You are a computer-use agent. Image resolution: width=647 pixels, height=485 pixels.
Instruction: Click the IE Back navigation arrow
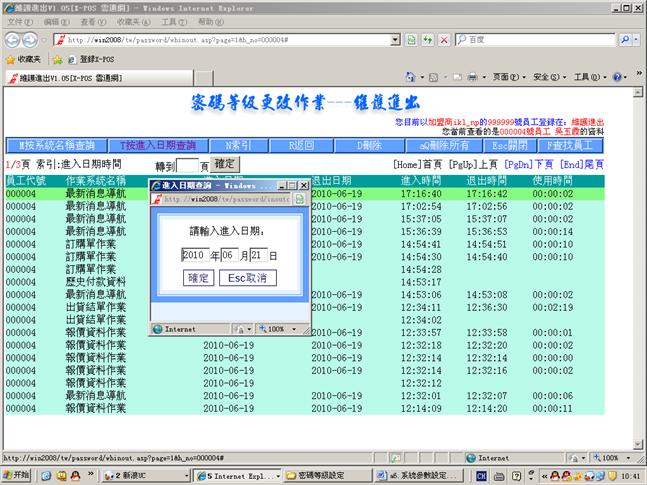pos(14,39)
